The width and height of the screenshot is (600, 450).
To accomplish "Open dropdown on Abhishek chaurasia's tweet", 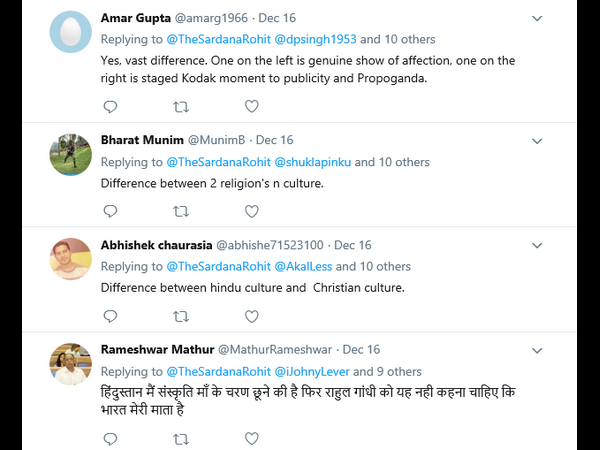I will click(537, 245).
